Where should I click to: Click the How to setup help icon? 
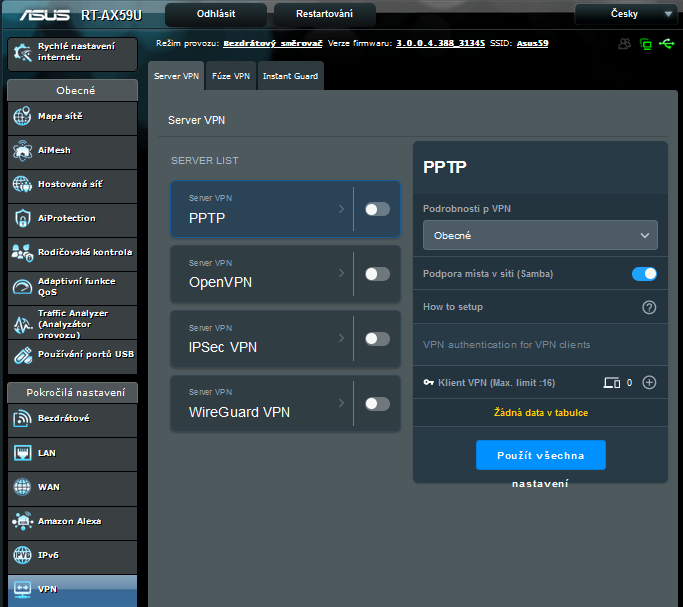(x=648, y=307)
